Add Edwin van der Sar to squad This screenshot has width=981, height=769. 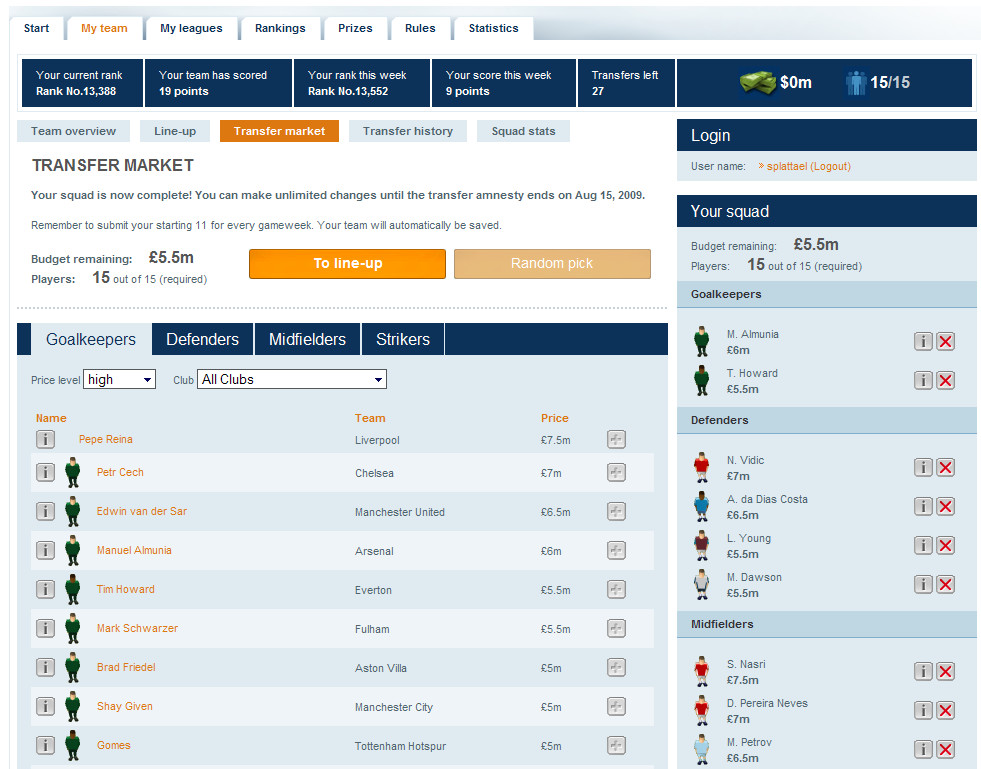(x=616, y=511)
